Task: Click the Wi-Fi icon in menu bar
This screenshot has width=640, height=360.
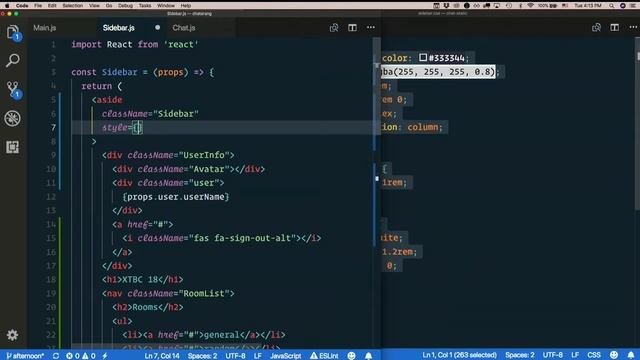Action: pos(530,6)
